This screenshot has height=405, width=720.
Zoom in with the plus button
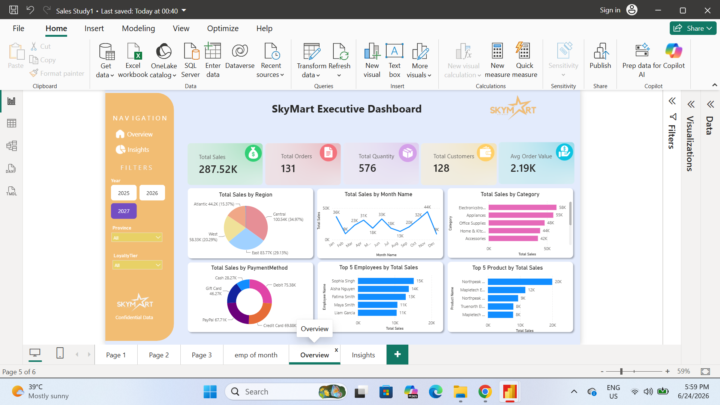[667, 371]
